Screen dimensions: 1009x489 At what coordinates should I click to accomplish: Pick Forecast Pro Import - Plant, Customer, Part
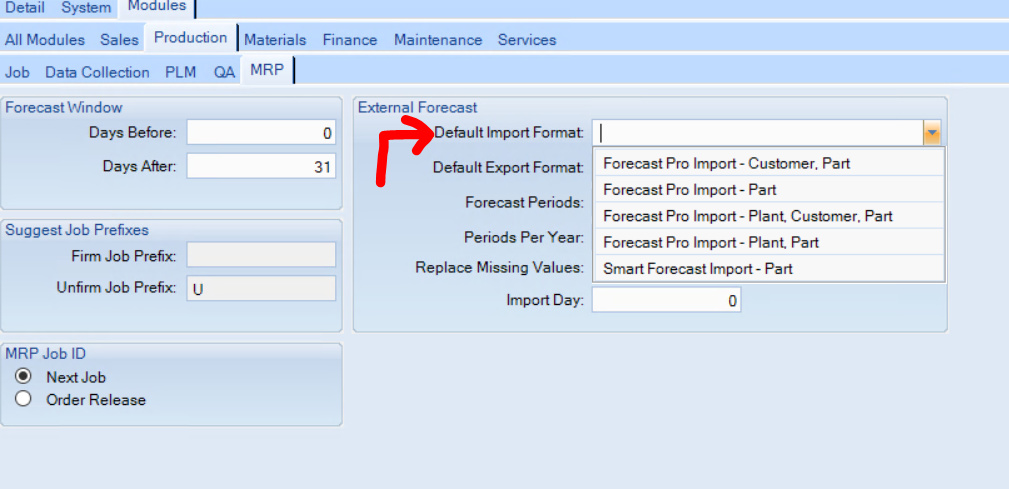pyautogui.click(x=768, y=216)
